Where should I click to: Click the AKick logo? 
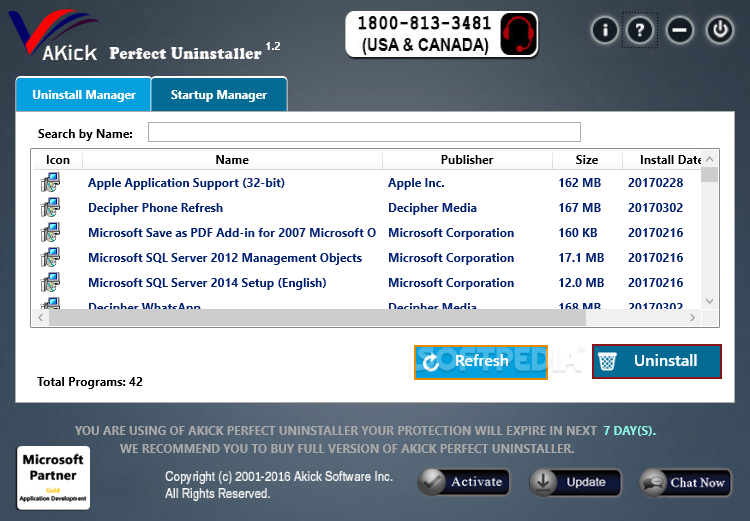[x=54, y=36]
